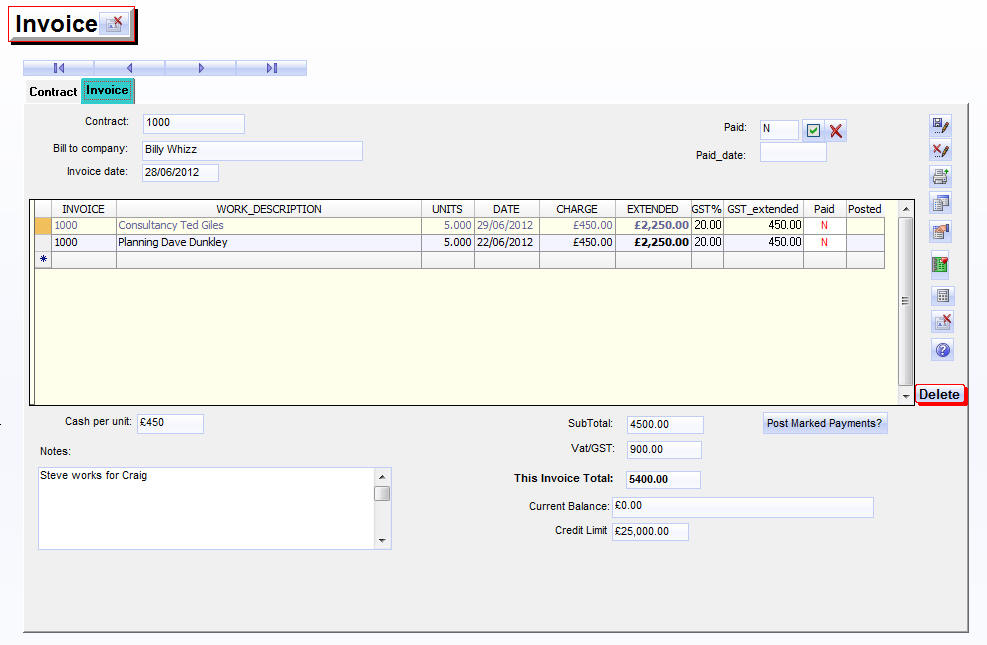Click the green spreadsheet icon in right toolbar
This screenshot has height=645, width=987.
click(941, 264)
